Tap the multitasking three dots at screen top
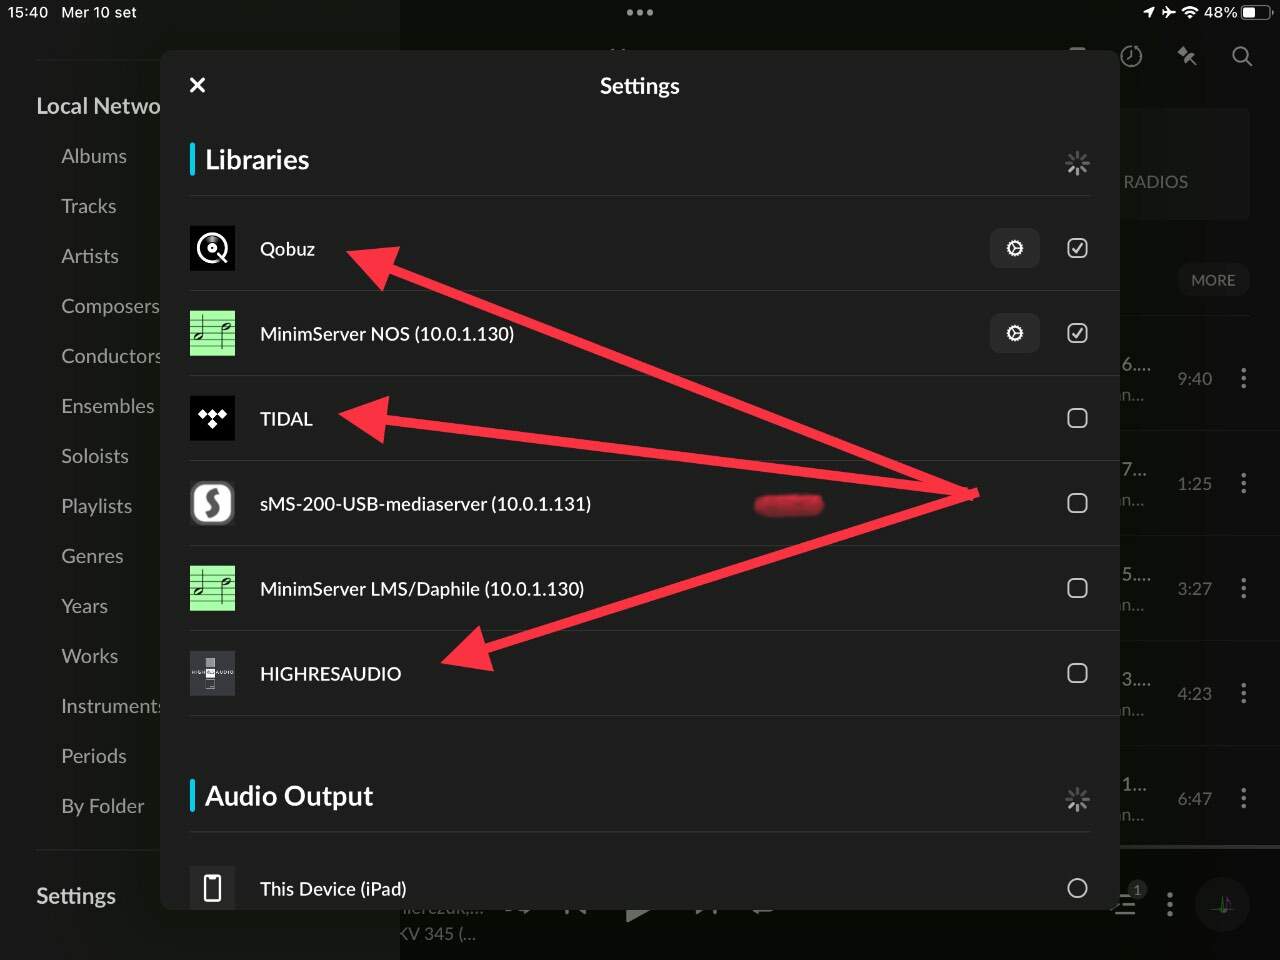Viewport: 1280px width, 960px height. tap(640, 13)
